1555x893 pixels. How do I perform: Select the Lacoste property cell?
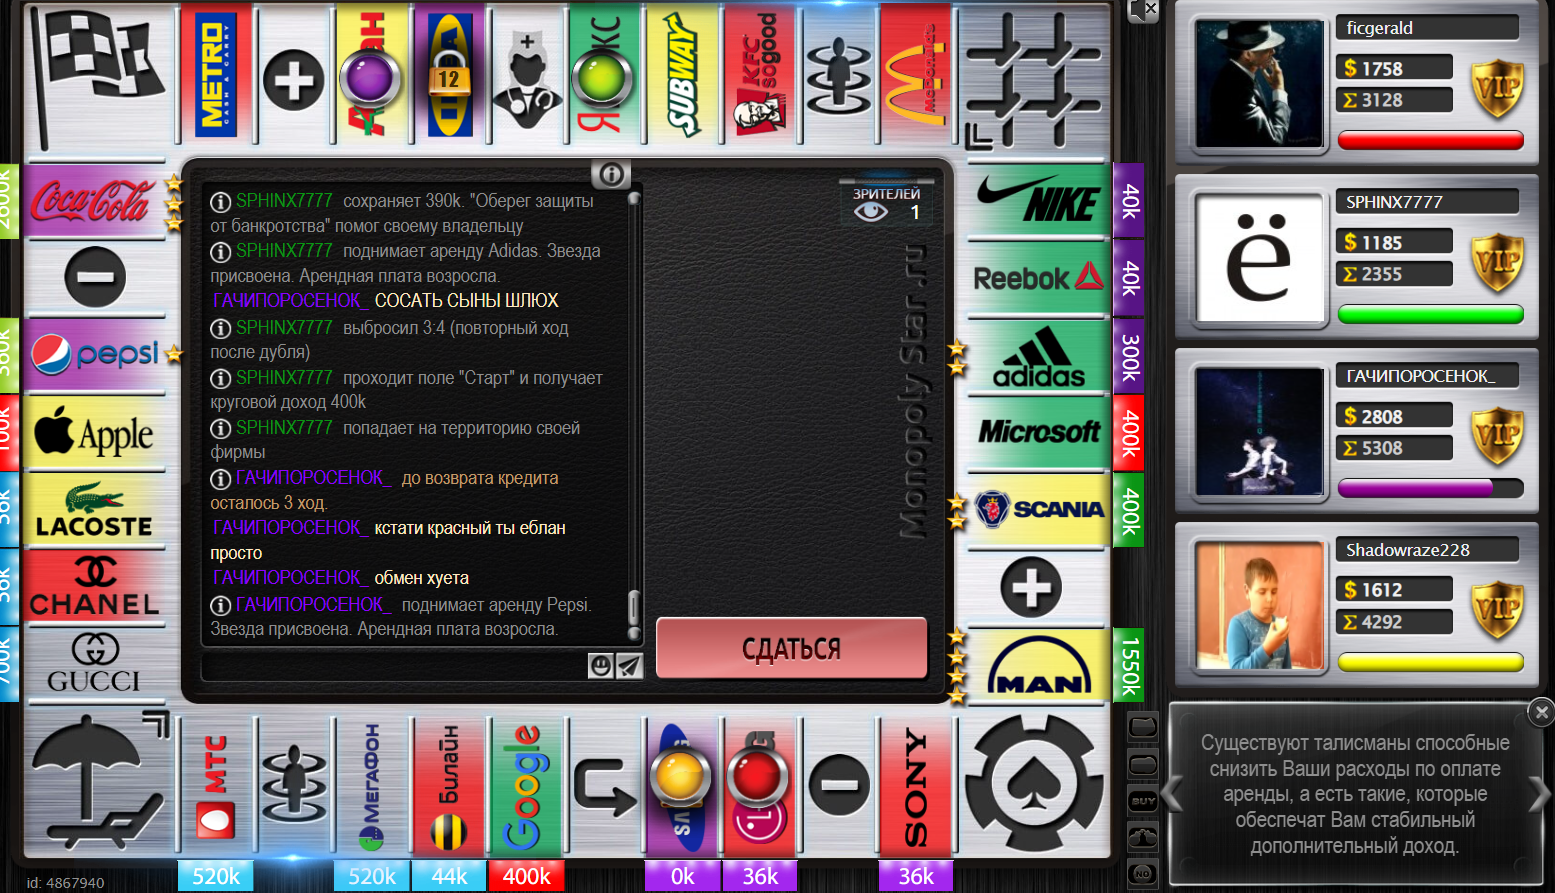pyautogui.click(x=94, y=510)
